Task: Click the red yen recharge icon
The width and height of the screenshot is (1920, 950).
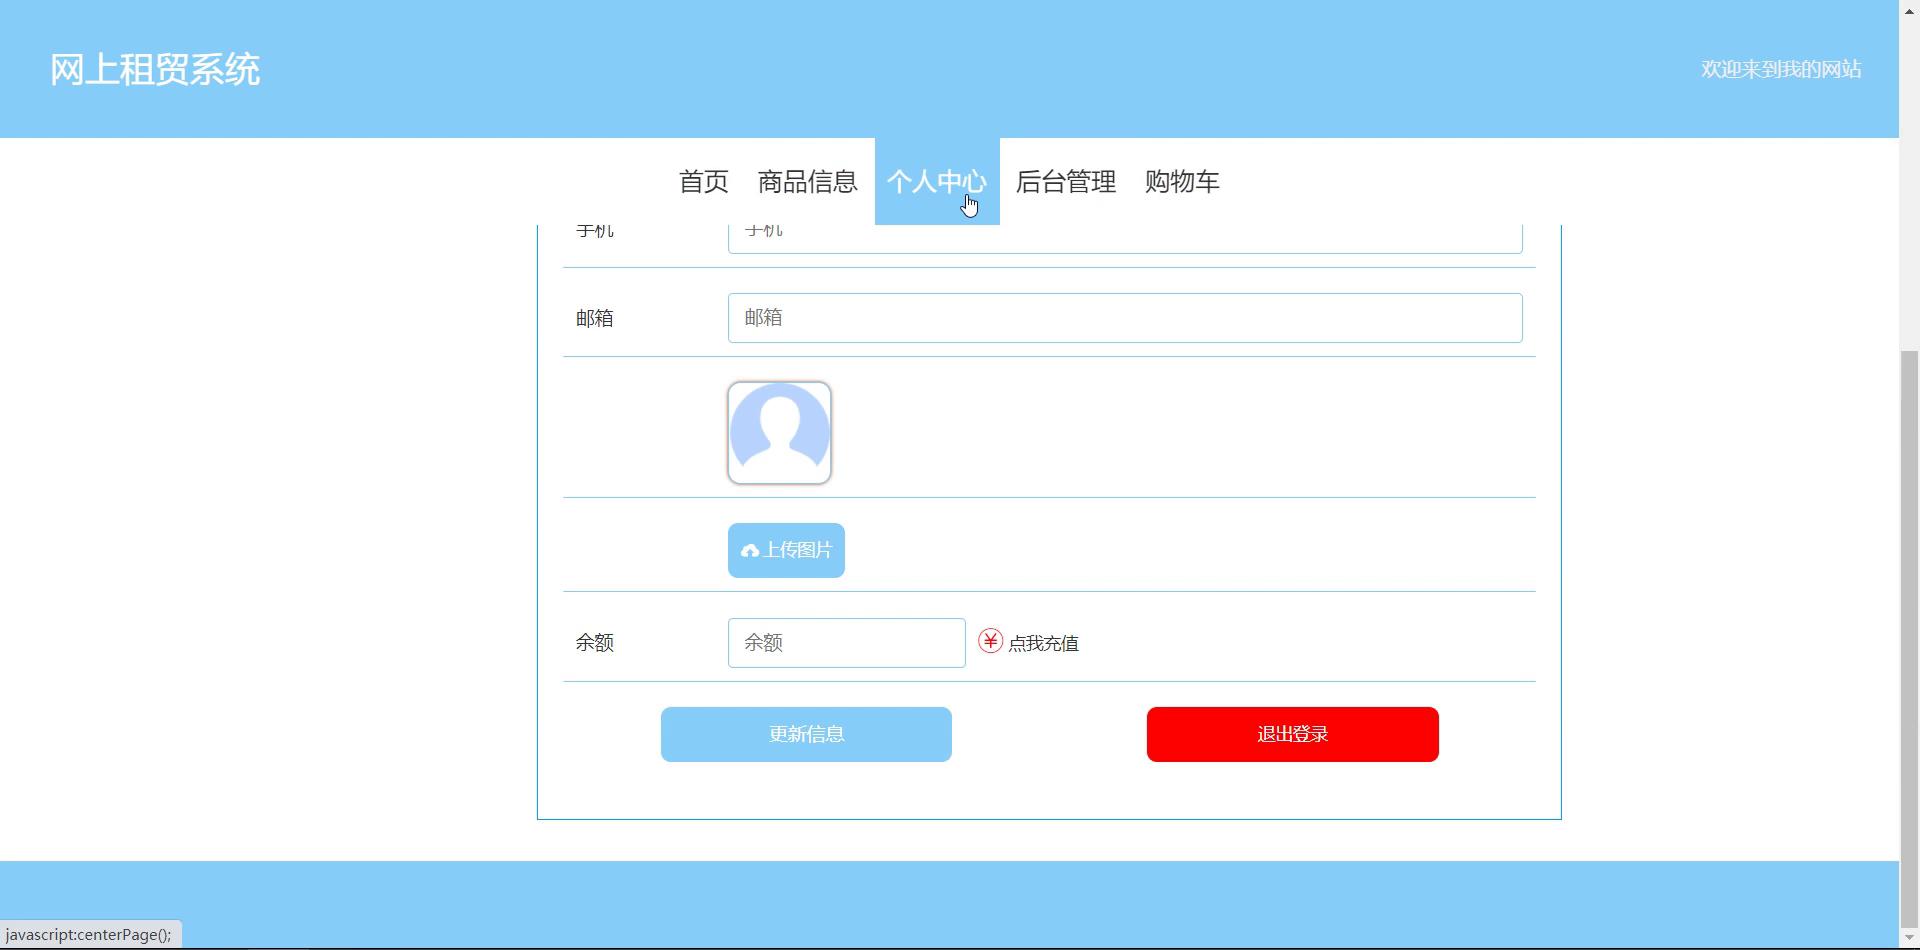Action: pyautogui.click(x=990, y=641)
